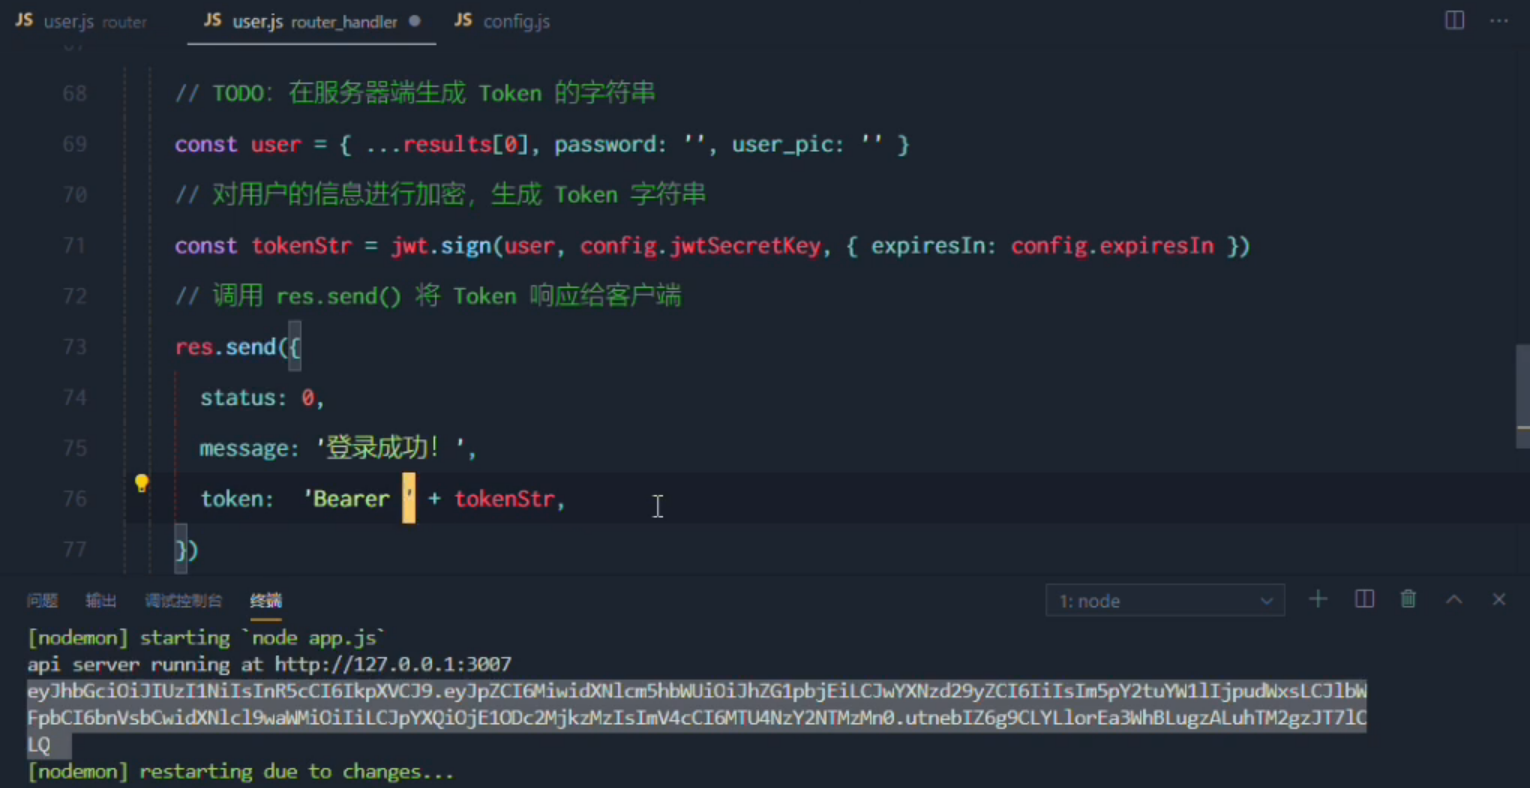
Task: Click the message '登录成功！' string
Action: coord(391,448)
